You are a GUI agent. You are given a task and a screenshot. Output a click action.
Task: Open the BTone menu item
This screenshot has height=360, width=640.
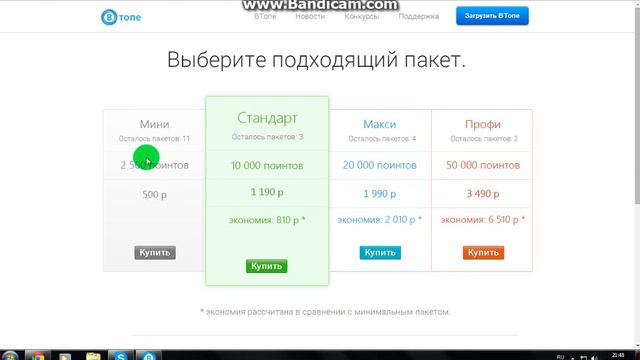[x=265, y=16]
